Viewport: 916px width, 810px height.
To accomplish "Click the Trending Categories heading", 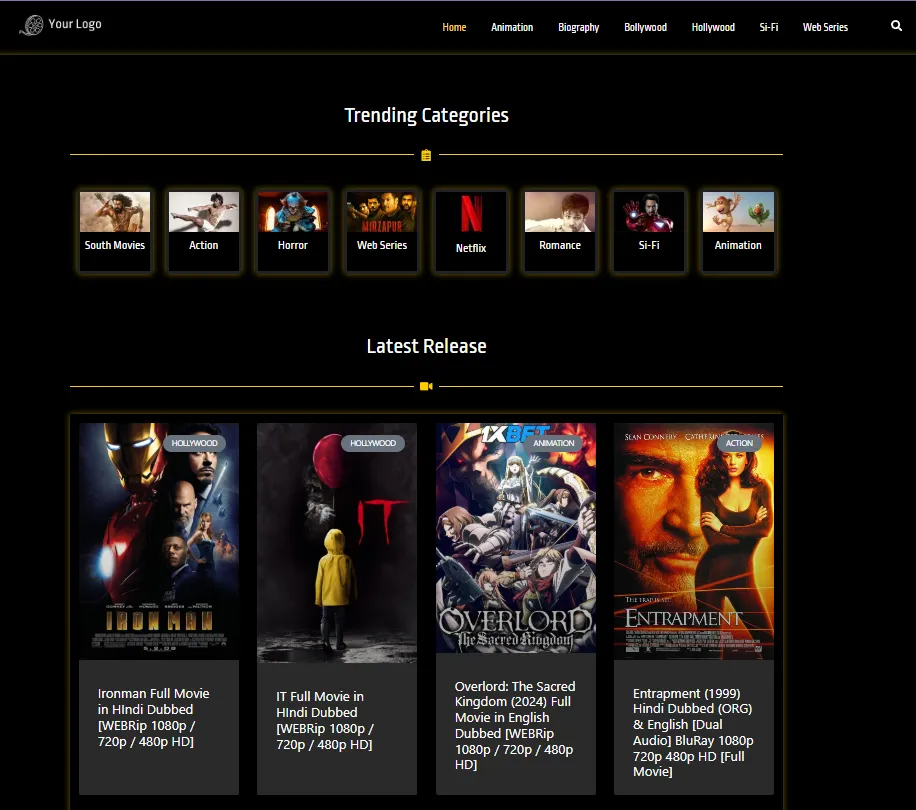I will click(x=426, y=116).
